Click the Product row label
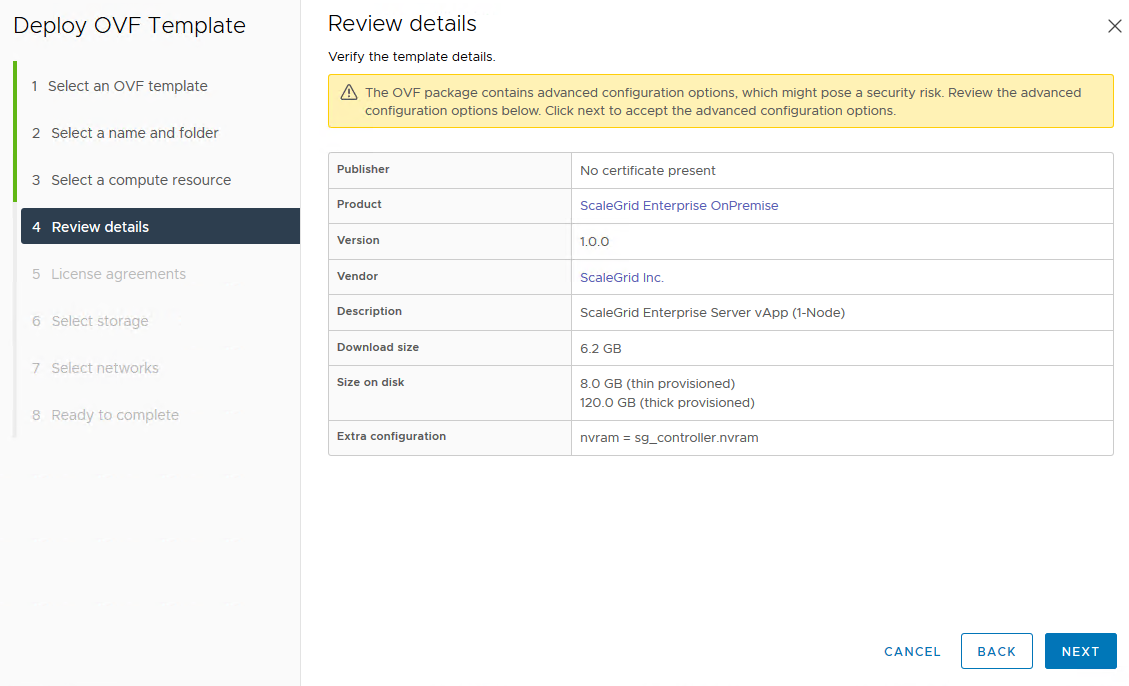The width and height of the screenshot is (1129, 686). (x=359, y=204)
